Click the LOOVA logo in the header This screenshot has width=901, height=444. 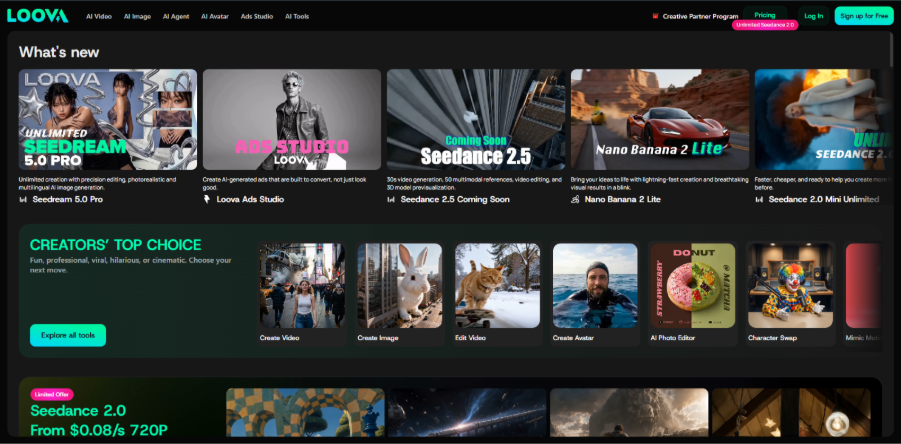pyautogui.click(x=37, y=16)
